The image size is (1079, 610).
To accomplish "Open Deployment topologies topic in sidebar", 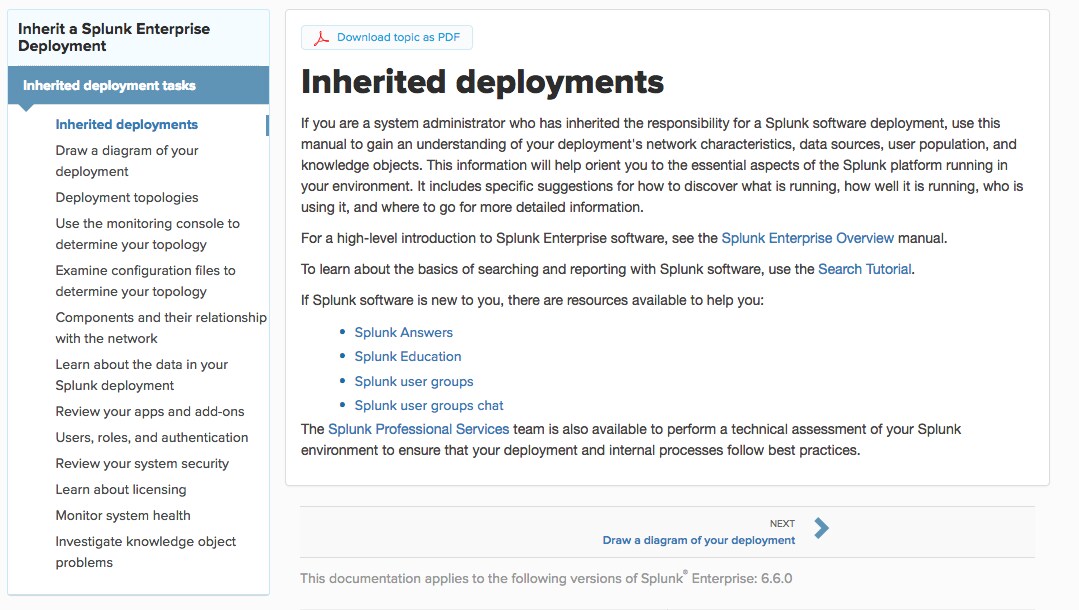I will pos(127,198).
